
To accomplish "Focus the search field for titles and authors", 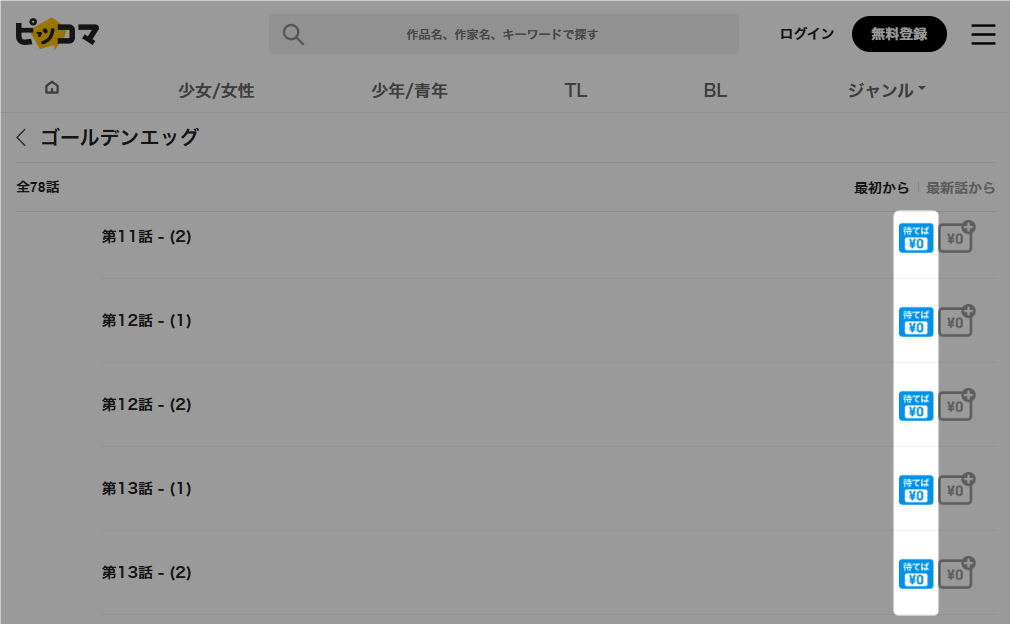I will [x=503, y=34].
